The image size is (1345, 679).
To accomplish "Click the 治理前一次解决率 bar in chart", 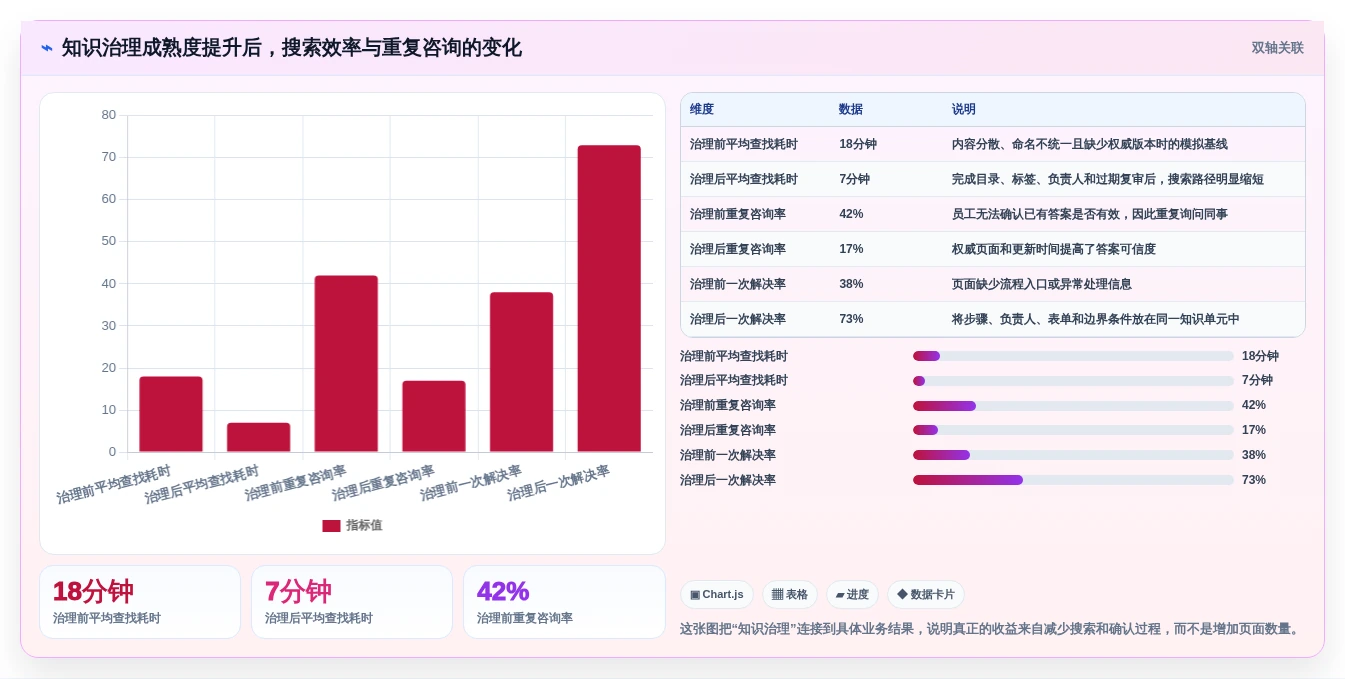I will 521,372.
